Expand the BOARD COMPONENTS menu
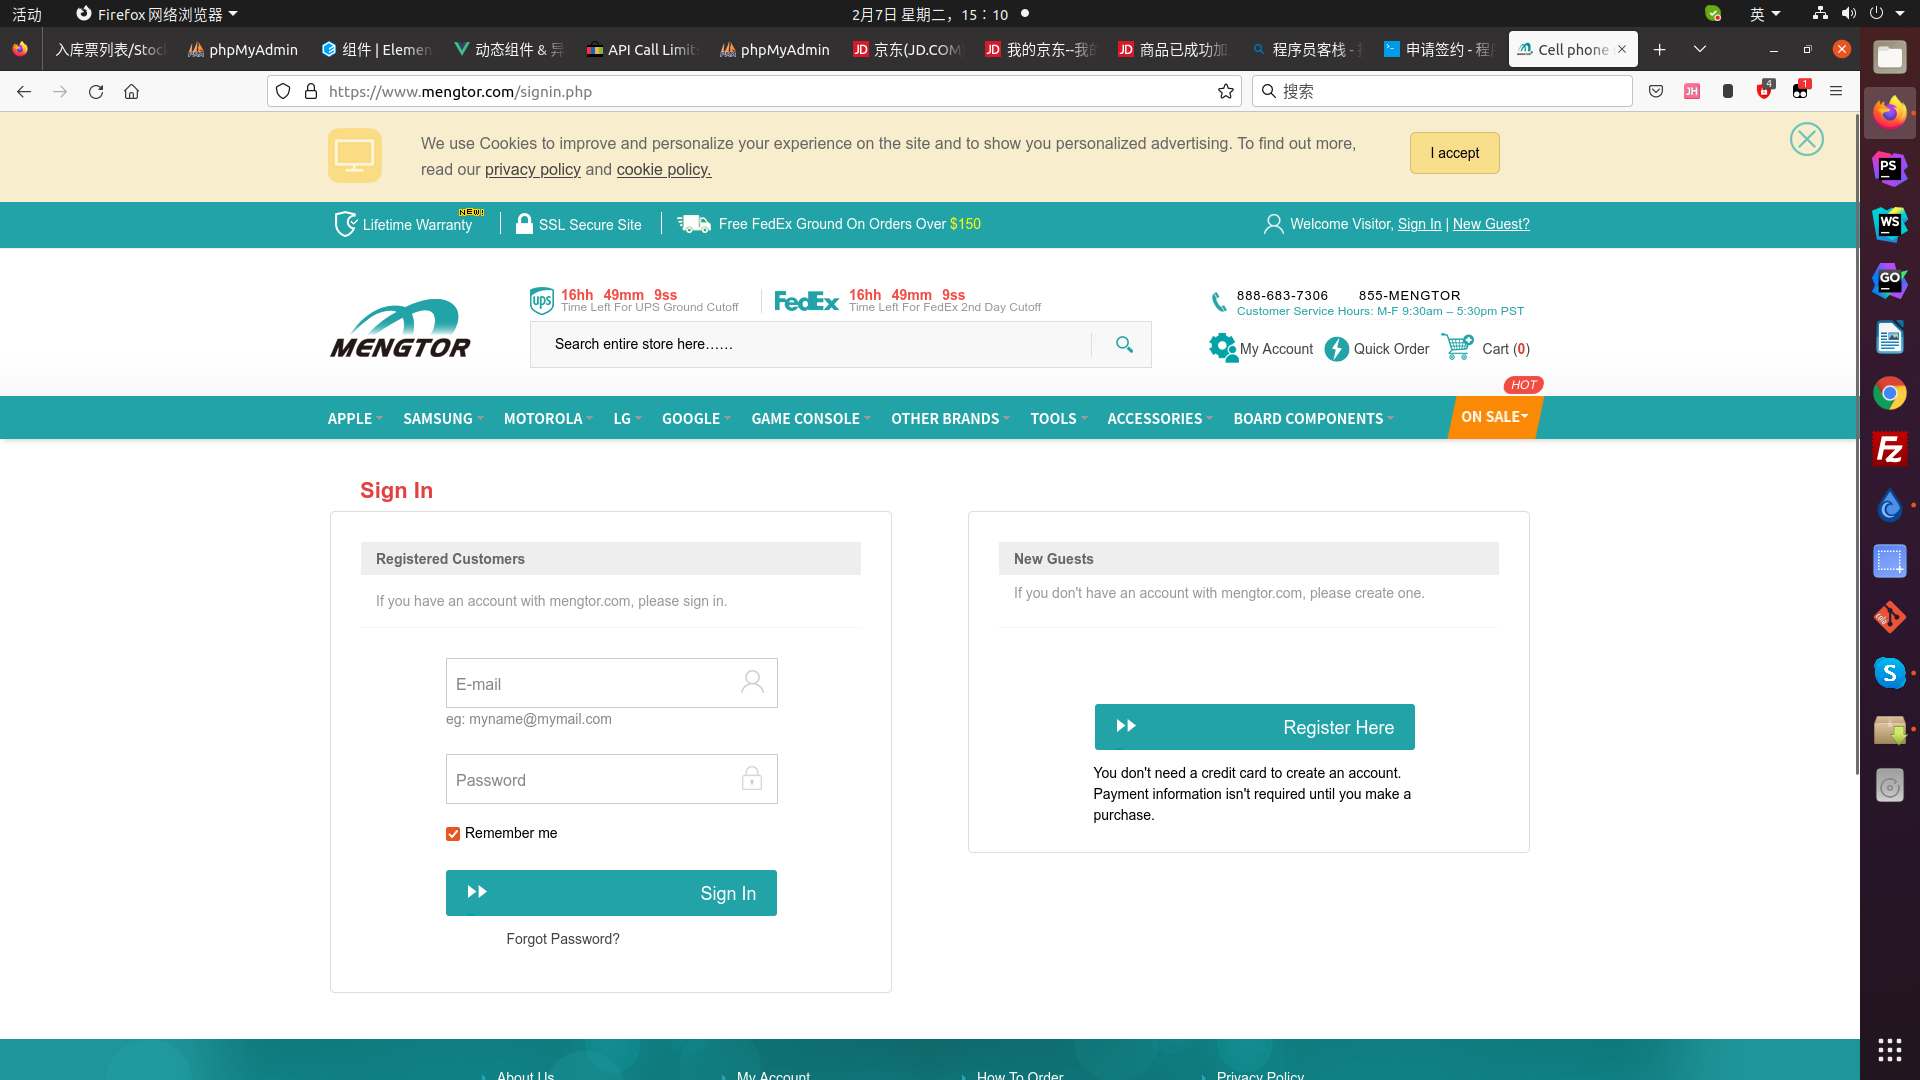 coord(1313,418)
